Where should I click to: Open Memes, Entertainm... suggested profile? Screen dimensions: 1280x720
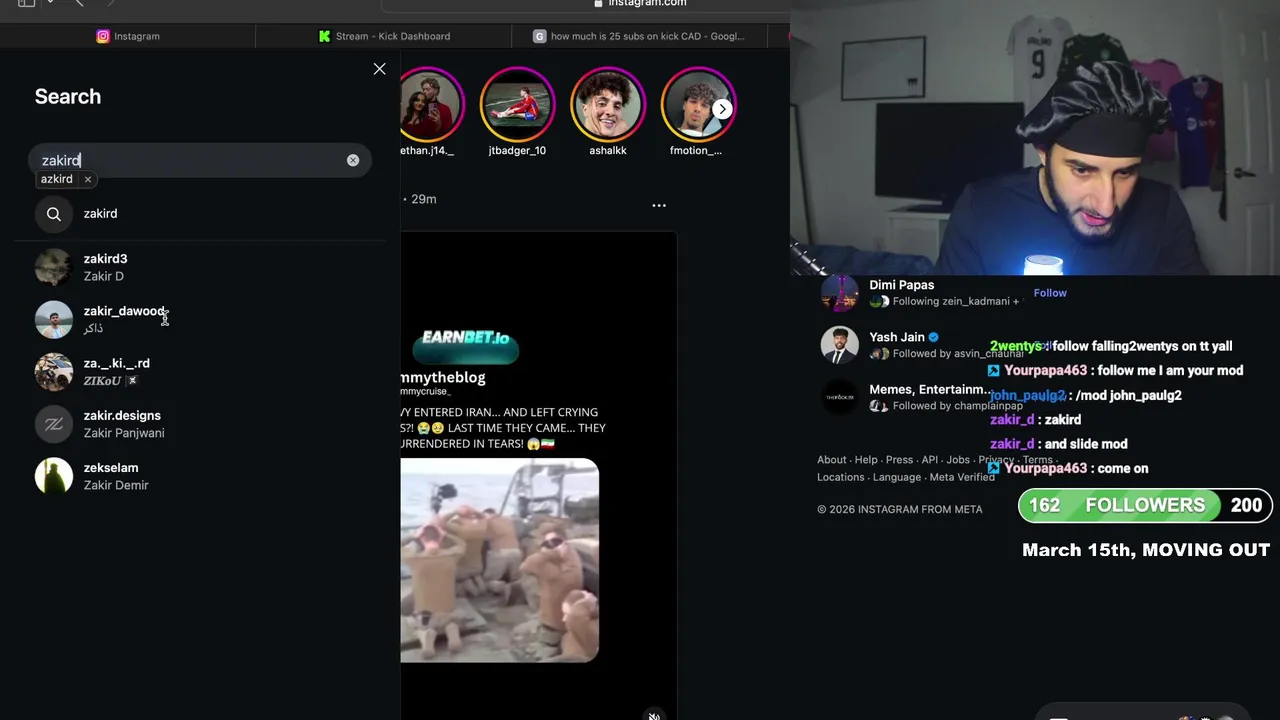(x=930, y=389)
